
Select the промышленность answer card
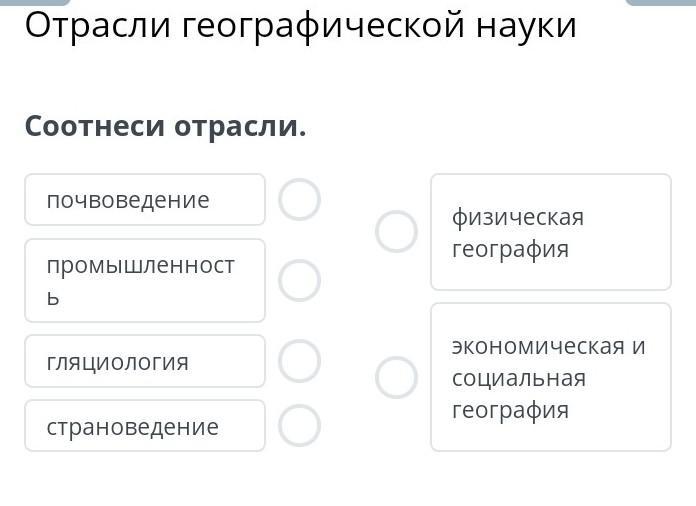coord(145,280)
